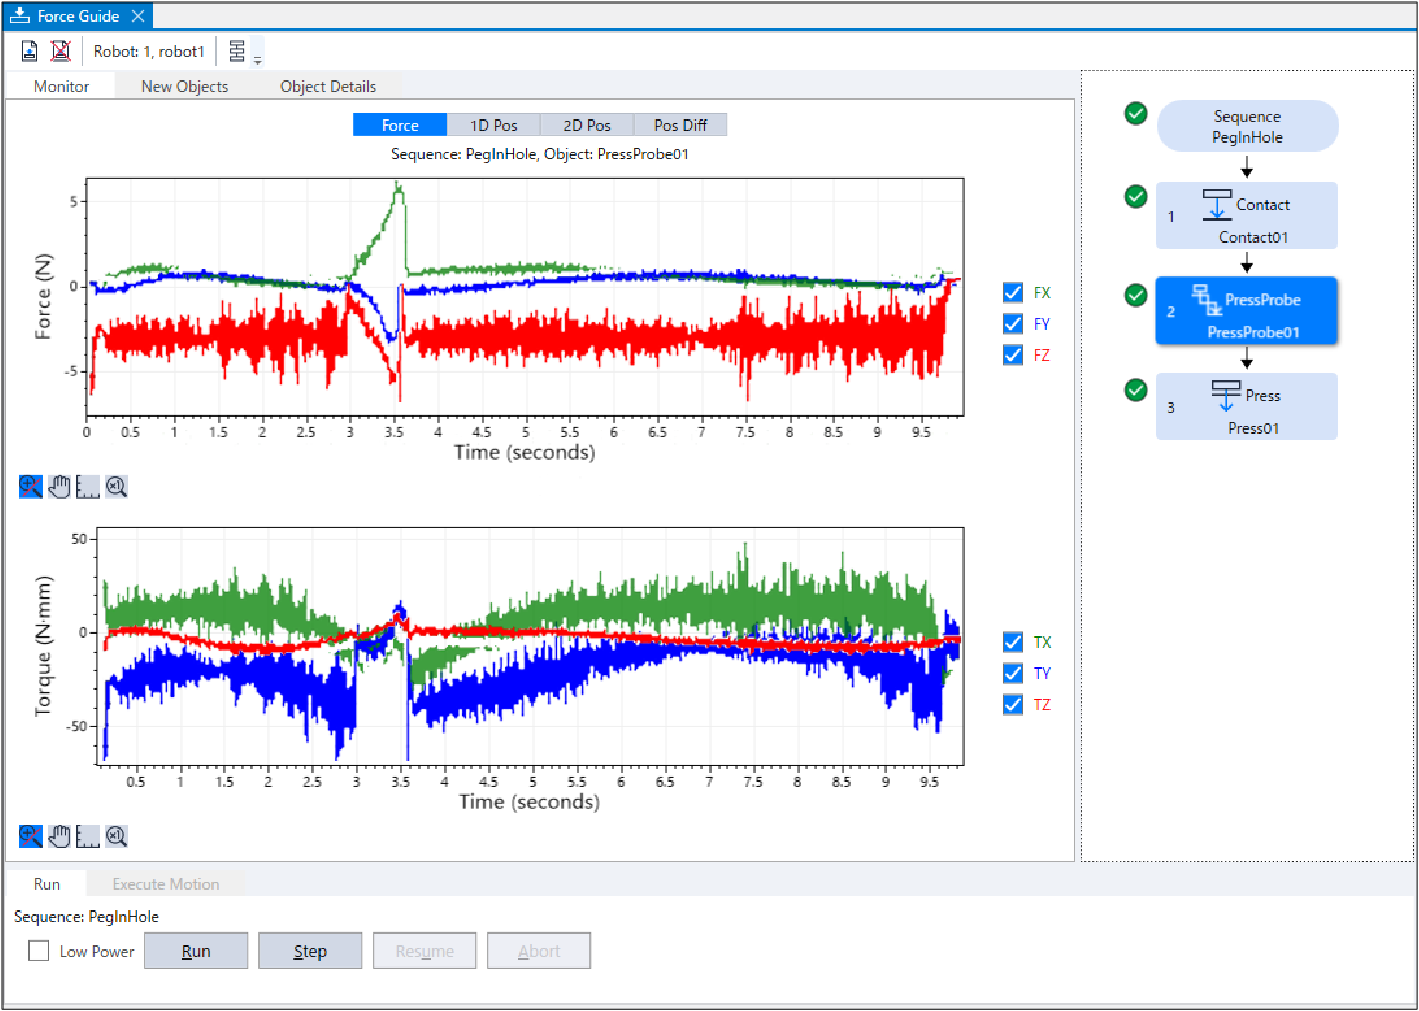This screenshot has width=1419, height=1011.
Task: Switch to the Object Details tab
Action: tap(328, 86)
